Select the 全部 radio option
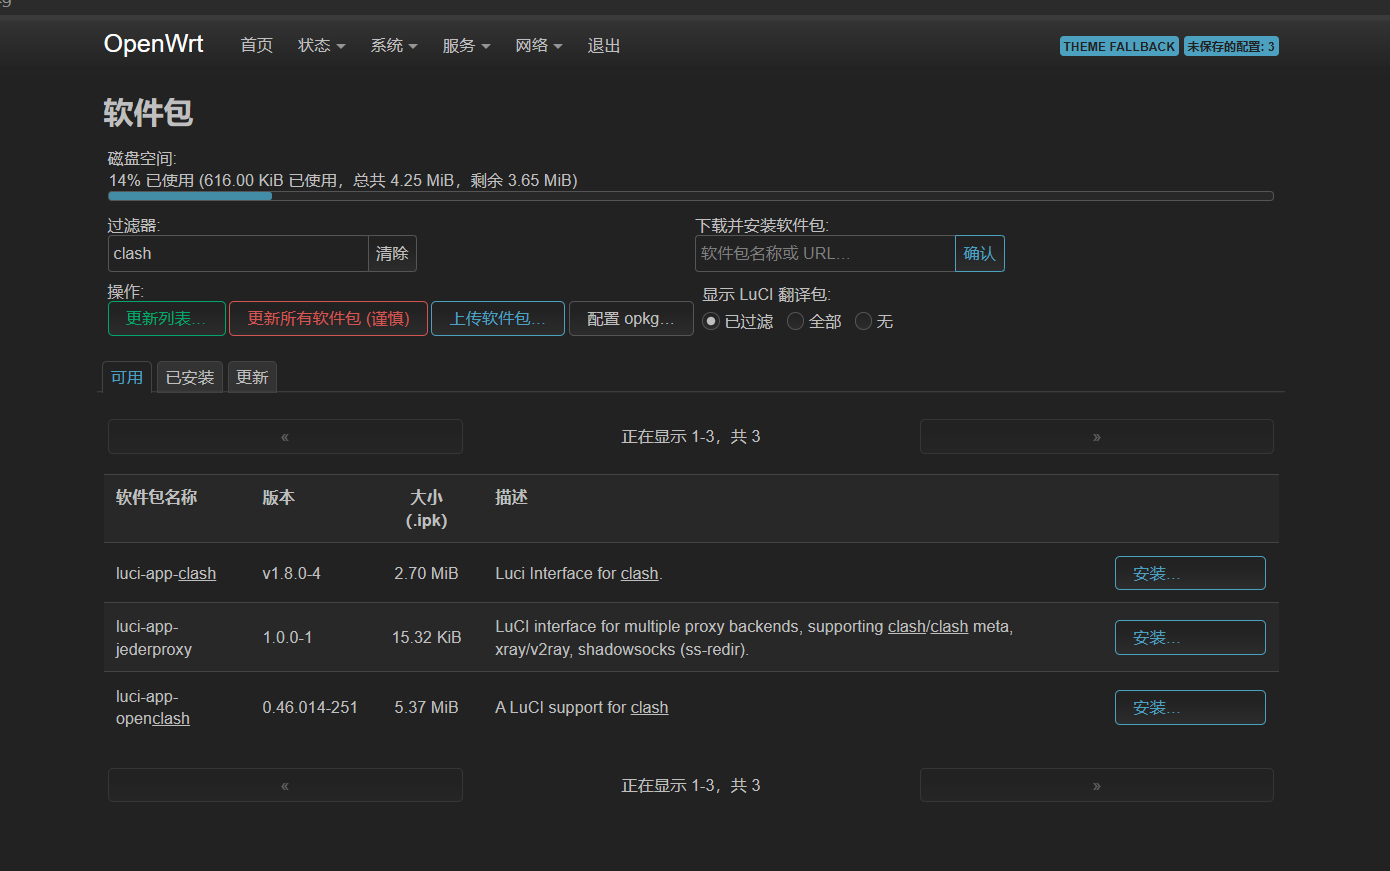 (796, 321)
